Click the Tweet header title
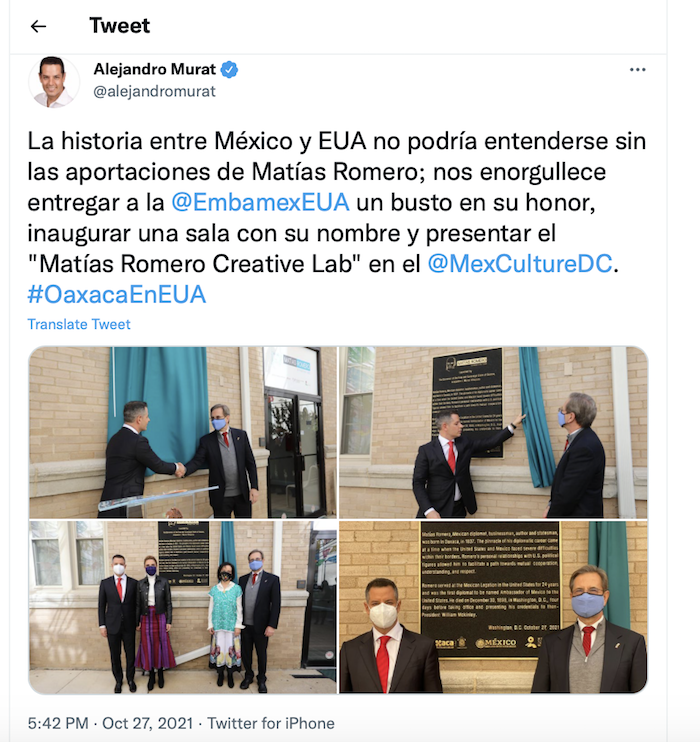The image size is (700, 742). (119, 26)
